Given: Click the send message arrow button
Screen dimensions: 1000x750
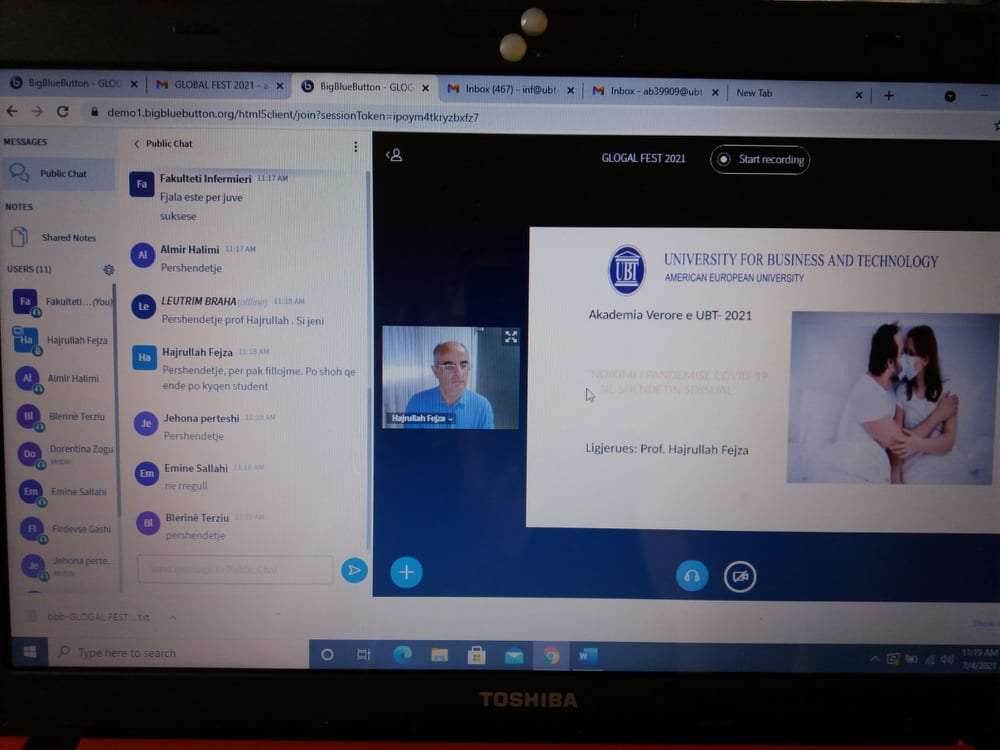Looking at the screenshot, I should coord(353,570).
